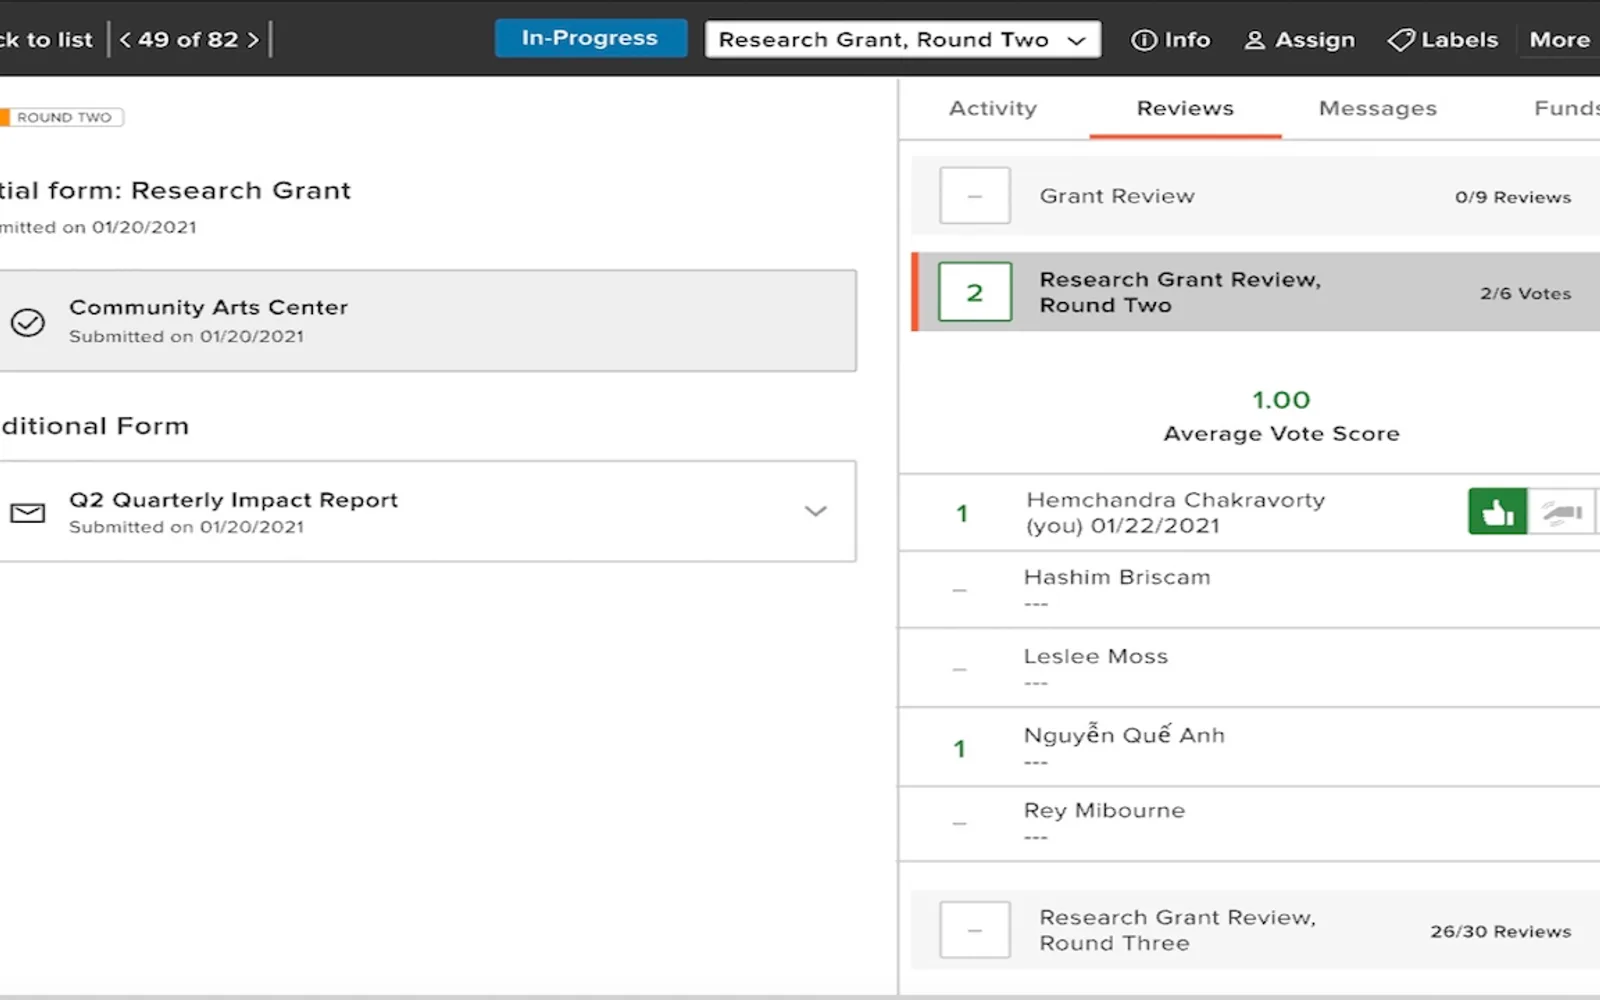Click the thumbs down vote button
This screenshot has height=1000, width=1600.
coord(1562,512)
